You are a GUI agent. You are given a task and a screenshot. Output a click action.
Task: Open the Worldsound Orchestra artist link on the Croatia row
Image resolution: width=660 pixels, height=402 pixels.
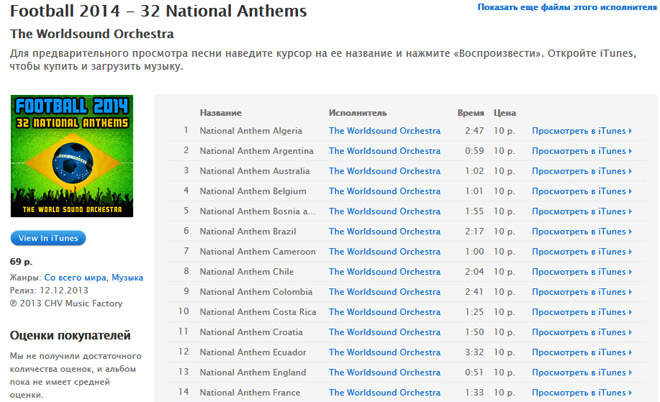(x=385, y=332)
